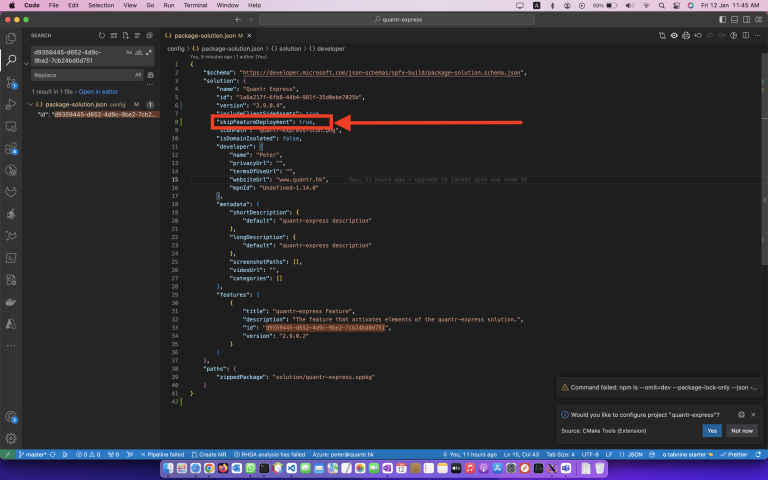
Task: Toggle Match Whole Word in search box
Action: (139, 52)
